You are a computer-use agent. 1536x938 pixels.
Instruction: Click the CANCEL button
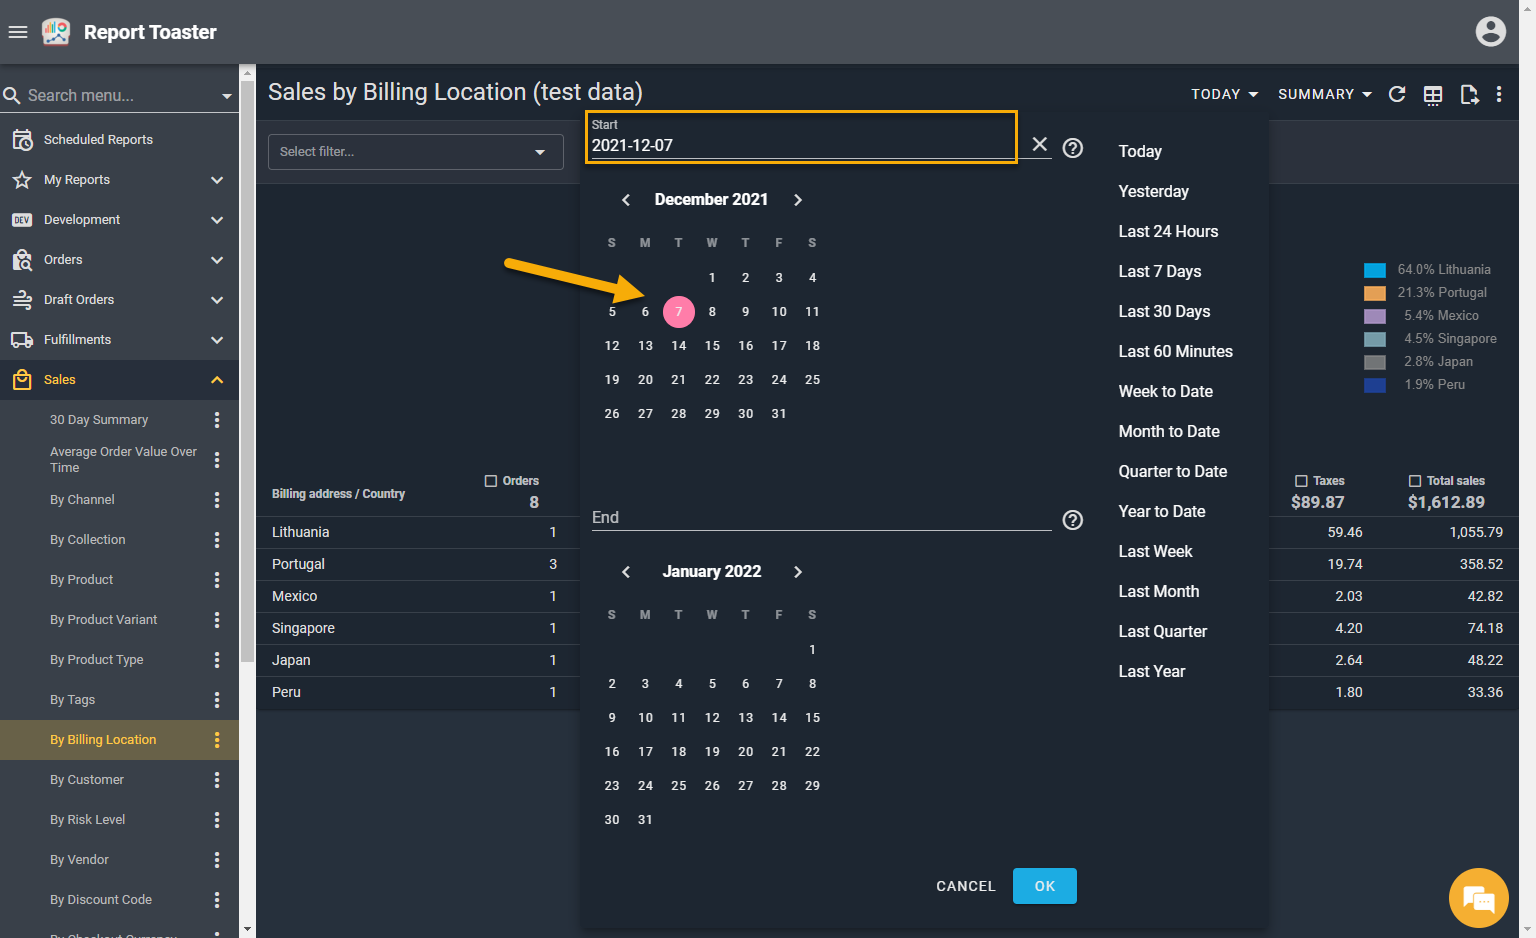[x=965, y=886]
